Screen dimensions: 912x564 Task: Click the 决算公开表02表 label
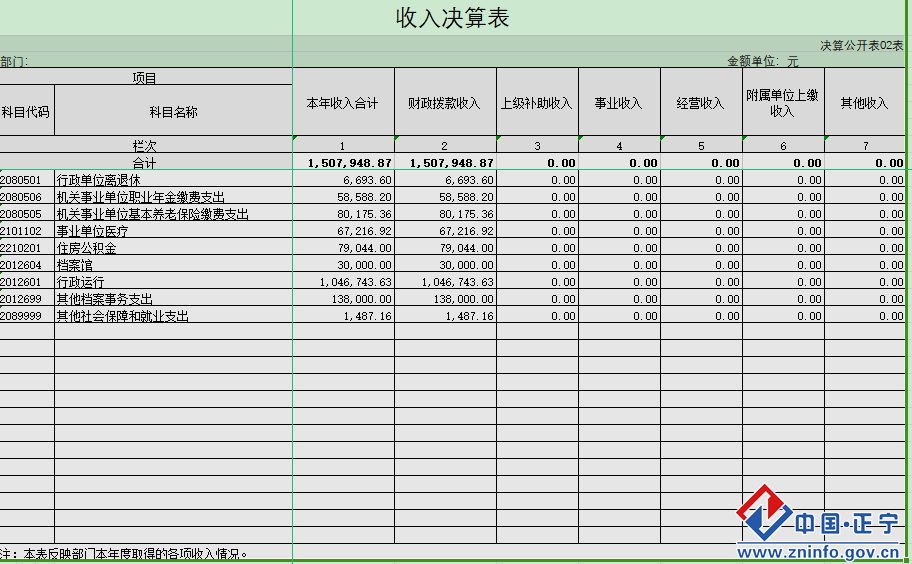861,45
